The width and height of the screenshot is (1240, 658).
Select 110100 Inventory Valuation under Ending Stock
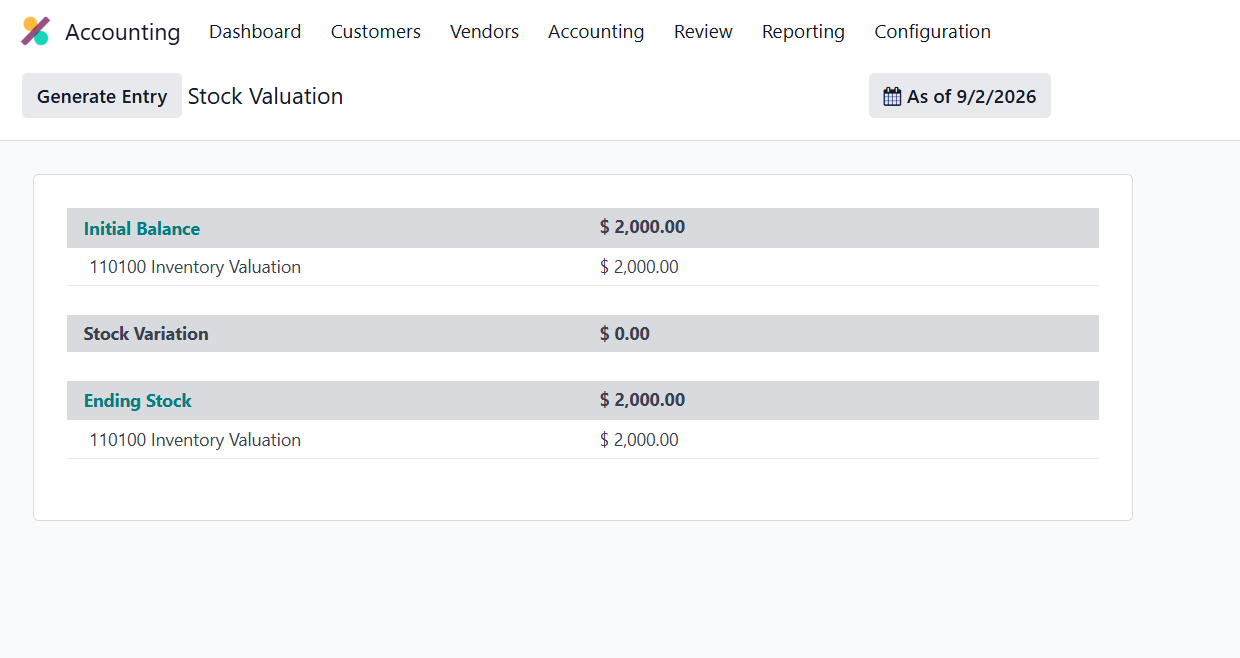pos(195,440)
